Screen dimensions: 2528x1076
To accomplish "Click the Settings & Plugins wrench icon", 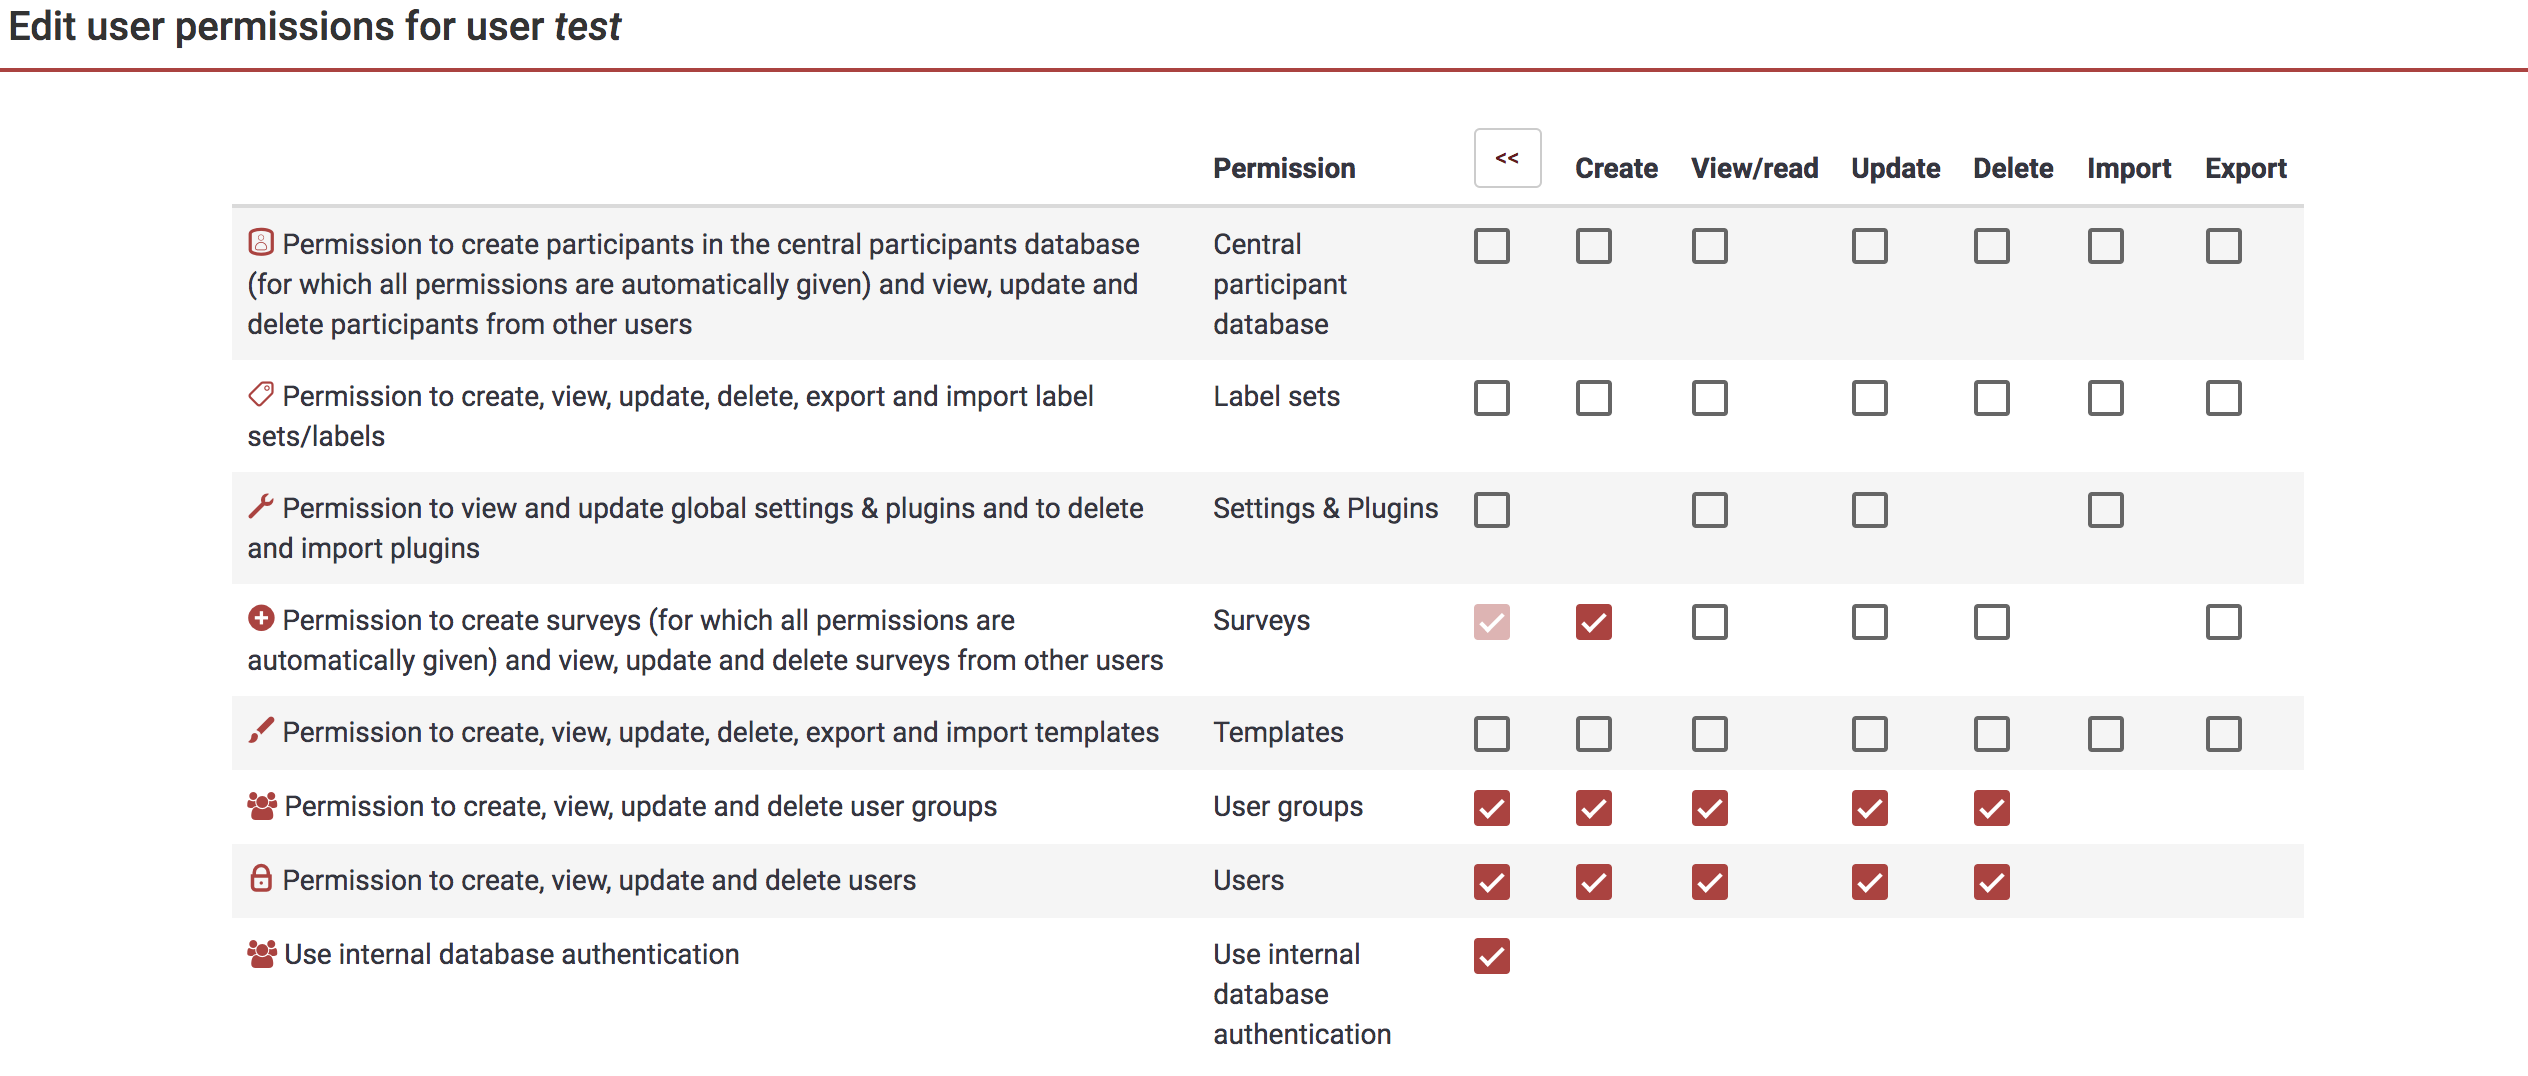I will coord(261,506).
